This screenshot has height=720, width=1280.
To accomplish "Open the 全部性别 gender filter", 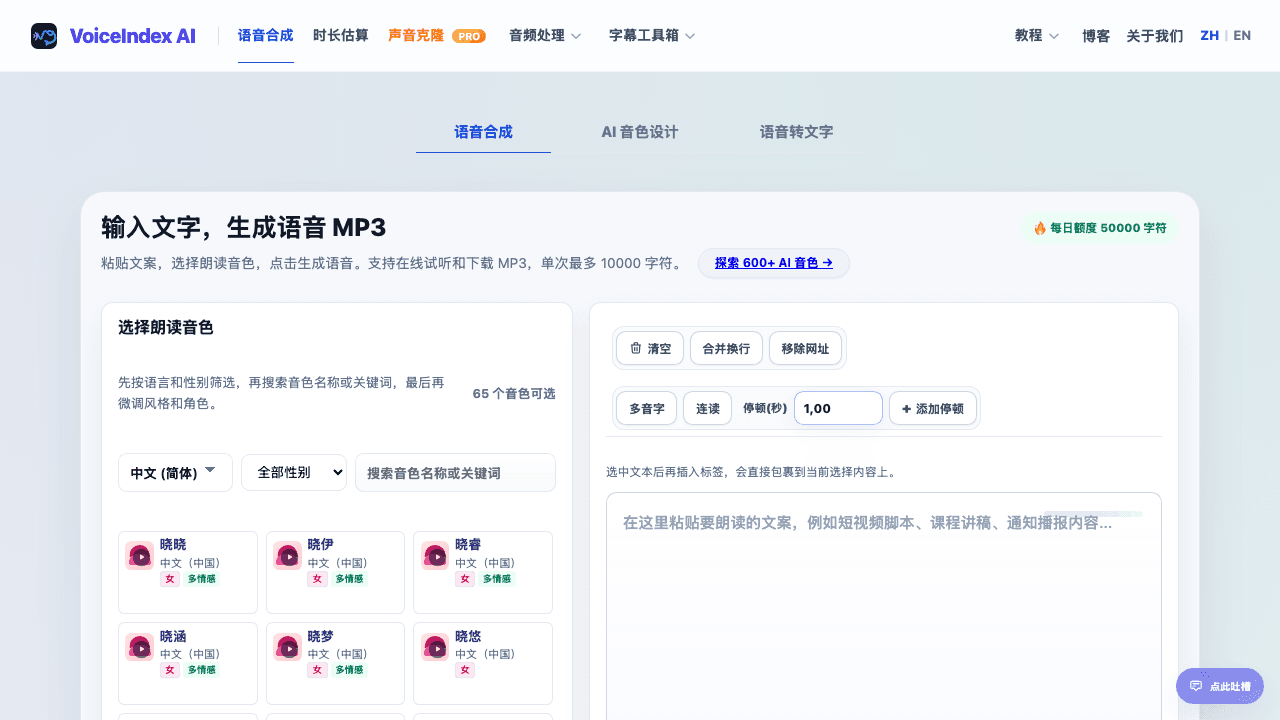I will tap(294, 472).
